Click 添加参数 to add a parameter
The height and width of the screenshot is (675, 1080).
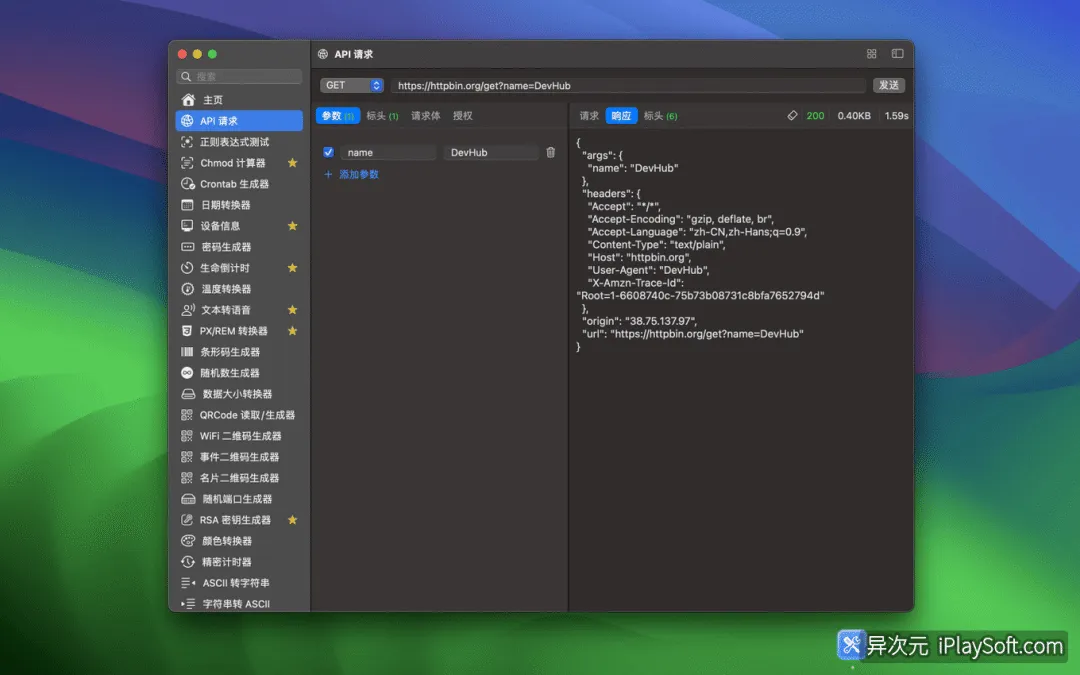point(351,174)
